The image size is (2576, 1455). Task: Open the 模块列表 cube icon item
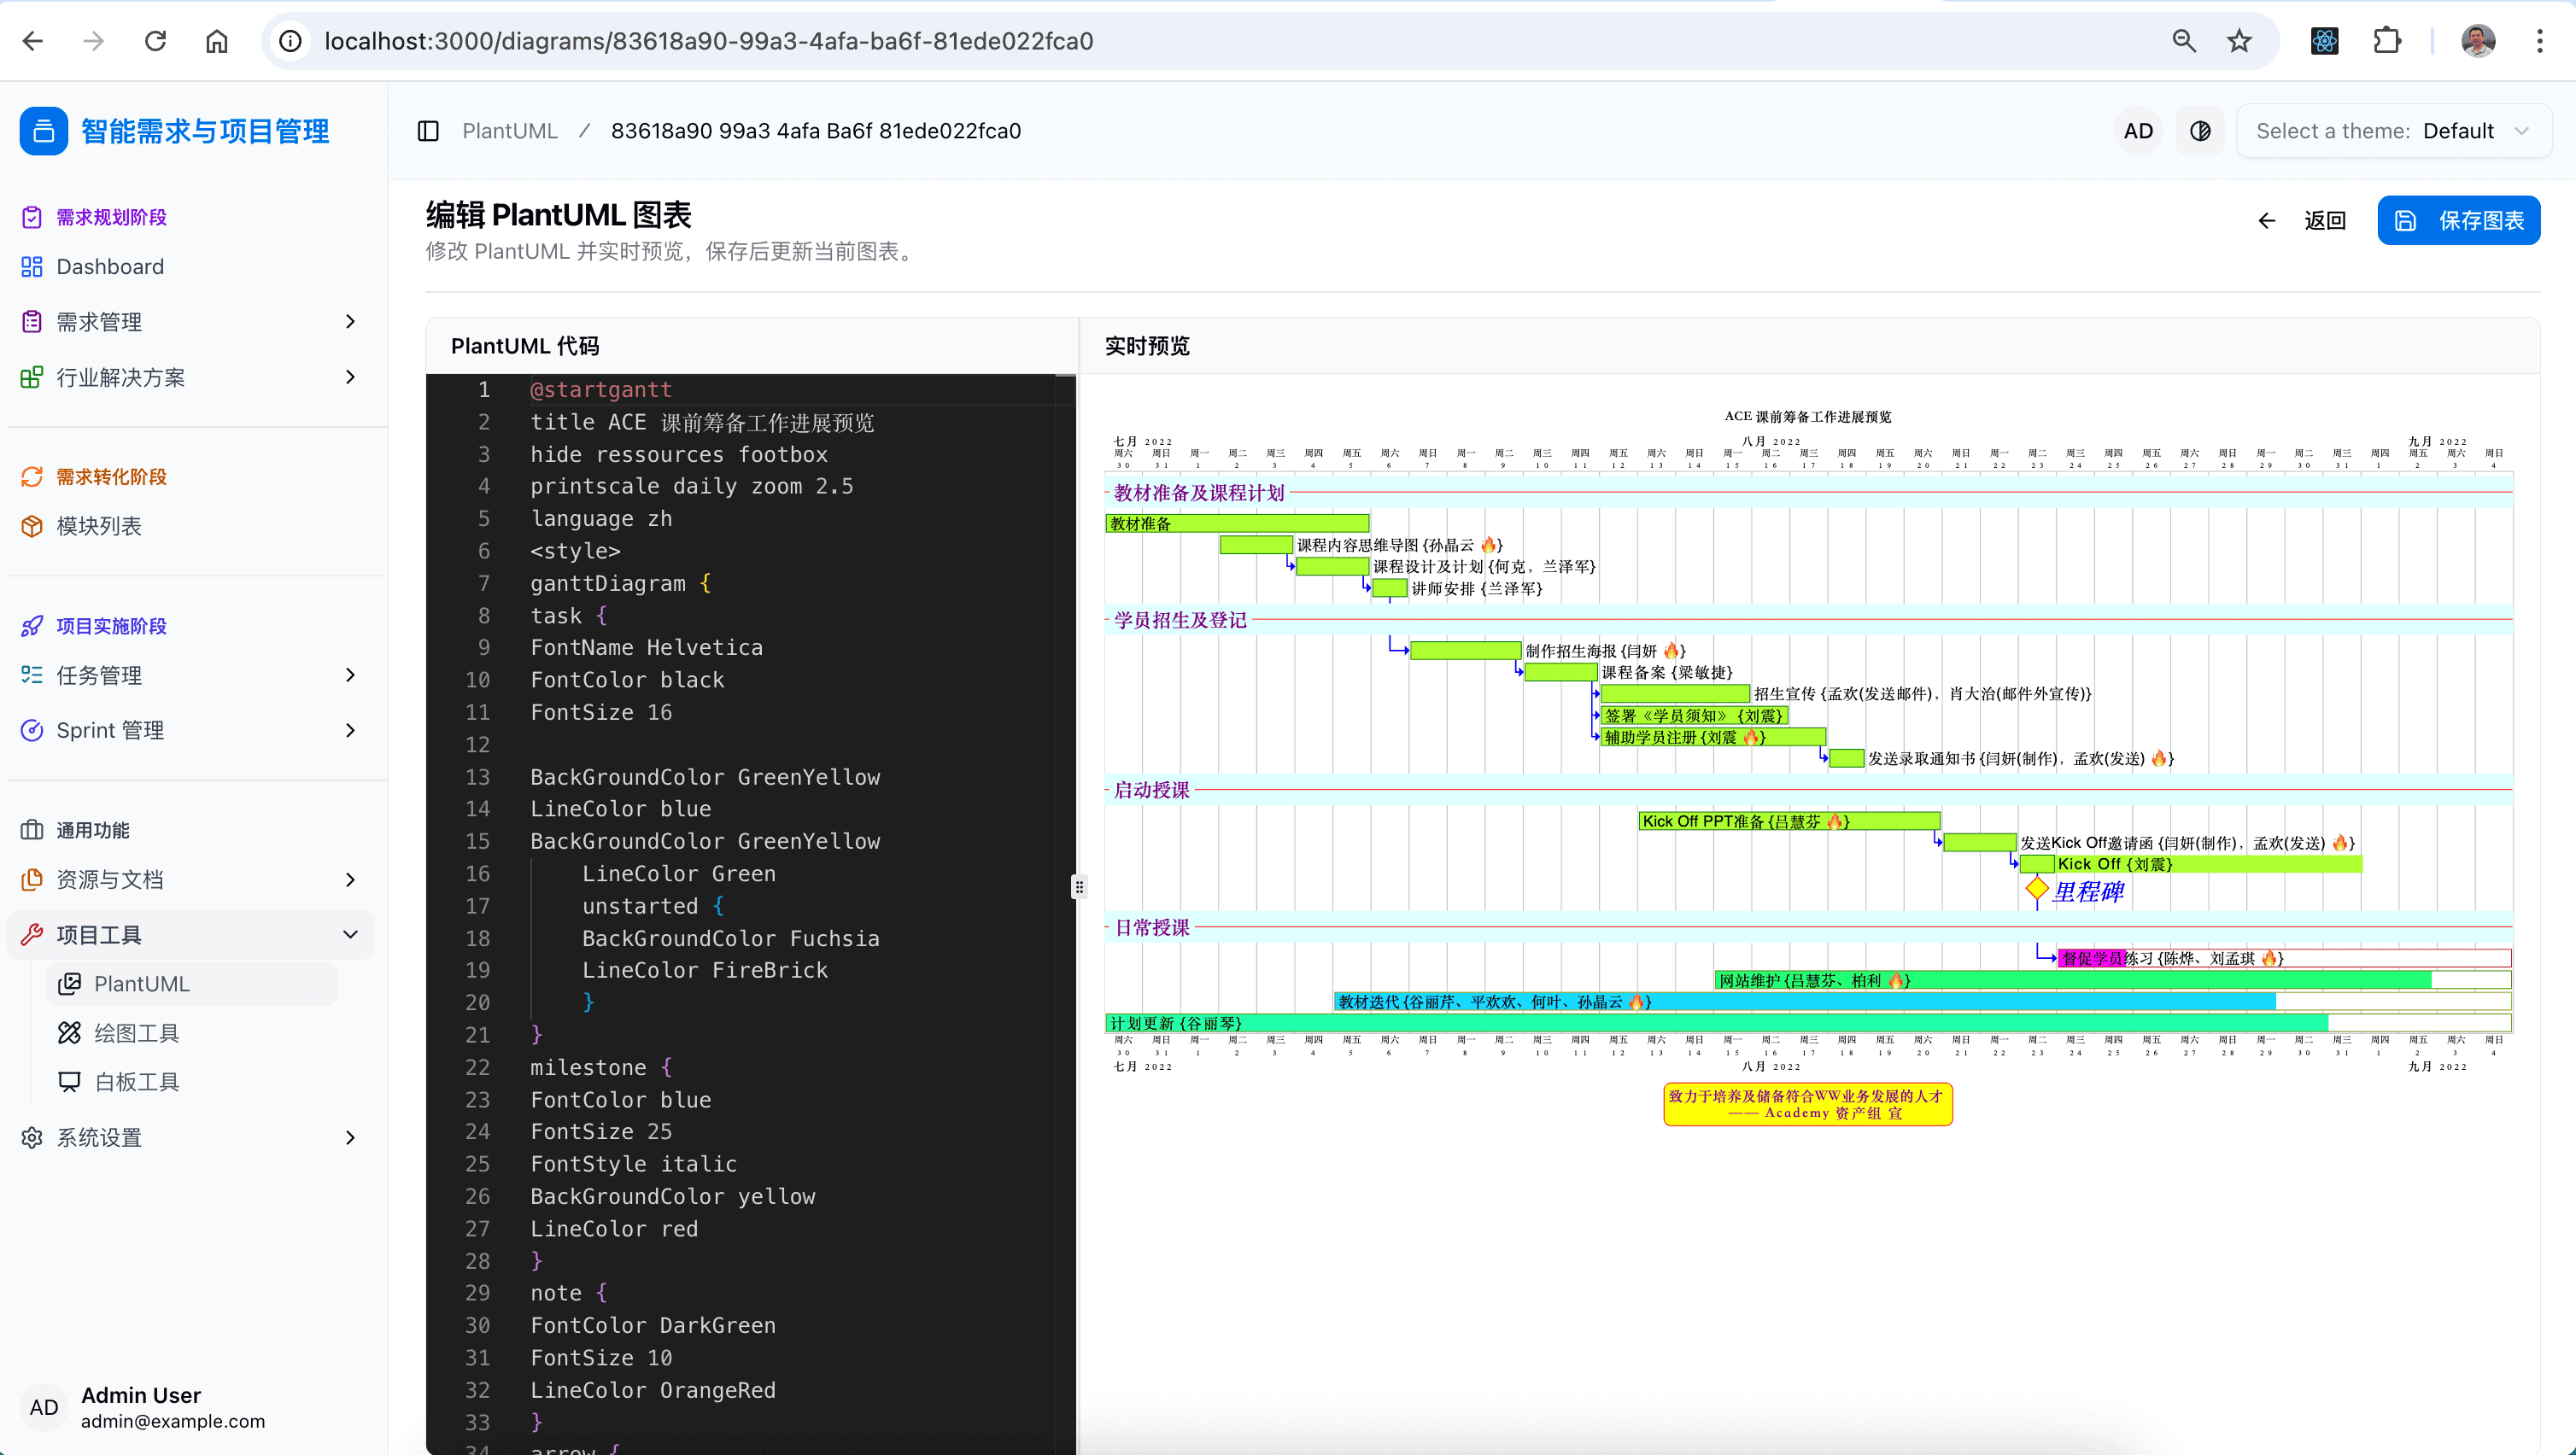click(x=32, y=526)
